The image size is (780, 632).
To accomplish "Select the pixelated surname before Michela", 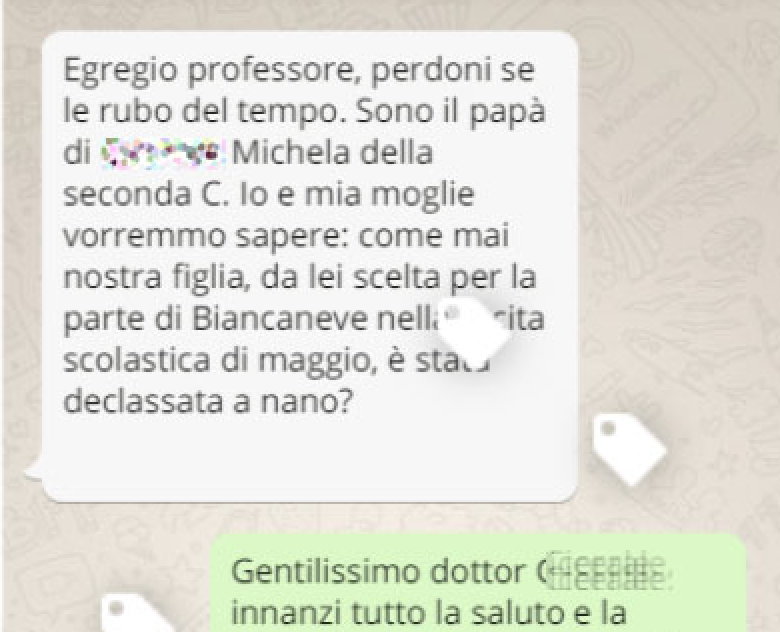I will 160,153.
